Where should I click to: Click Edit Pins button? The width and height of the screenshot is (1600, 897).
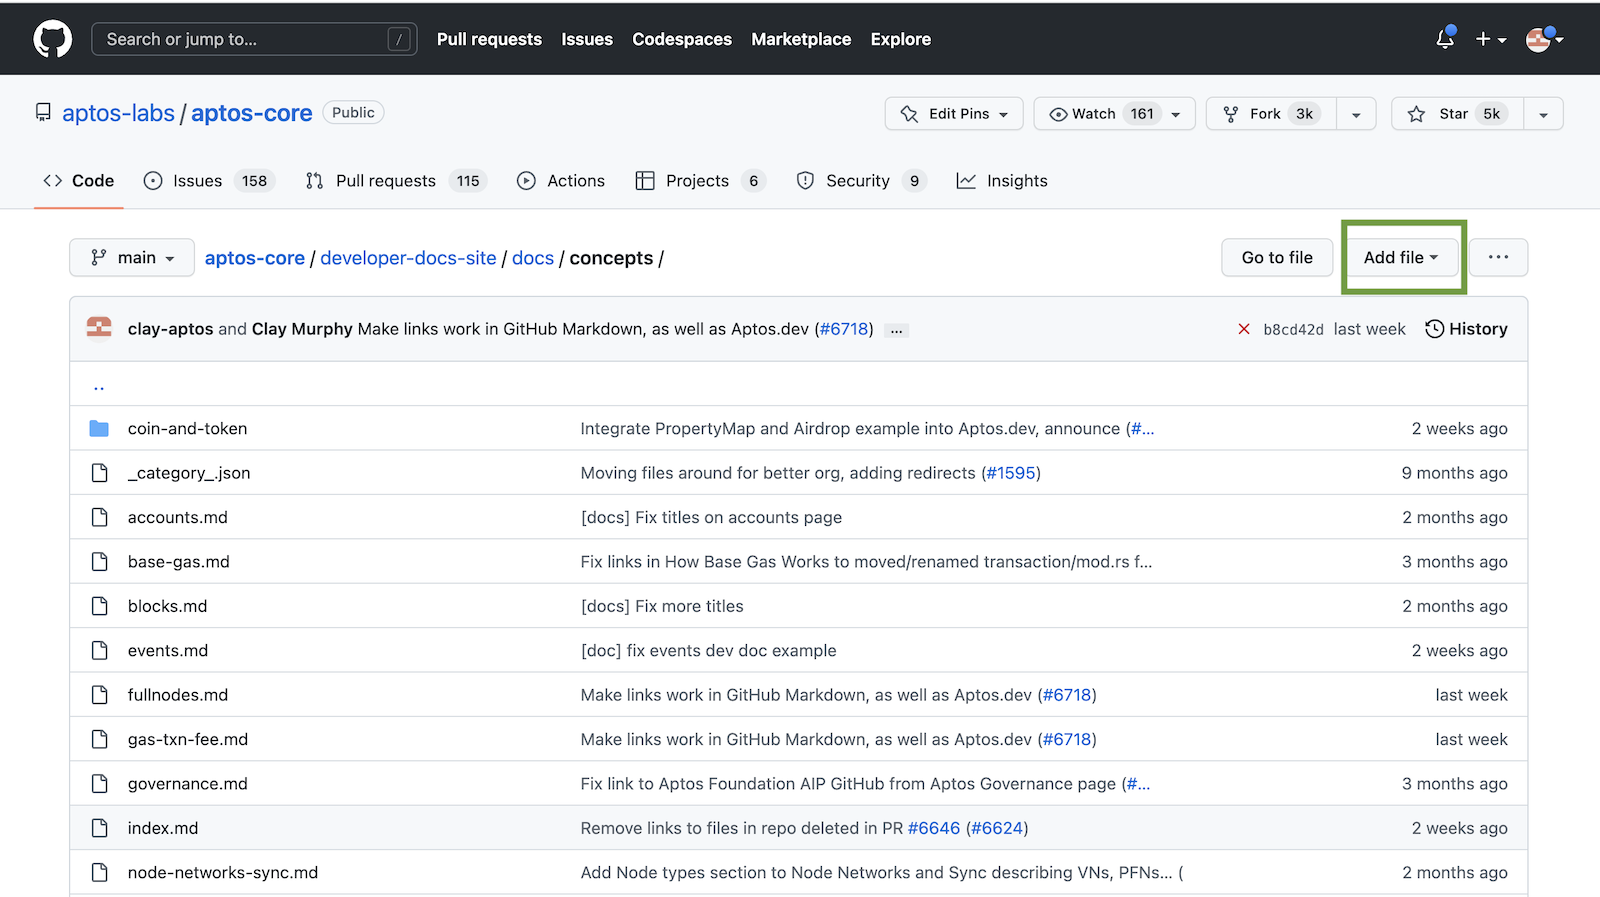953,114
